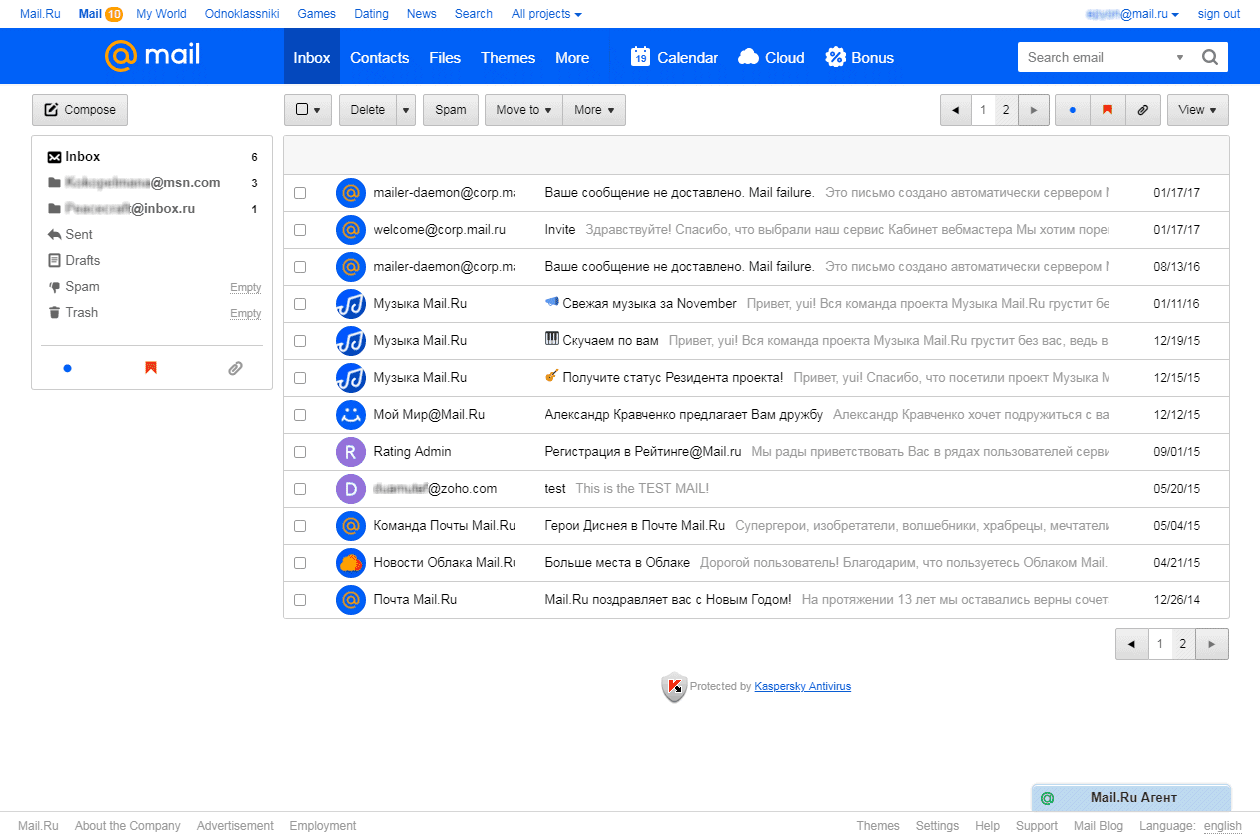This screenshot has width=1260, height=840.
Task: Filter unread with toolbar blue dot
Action: tap(1073, 110)
